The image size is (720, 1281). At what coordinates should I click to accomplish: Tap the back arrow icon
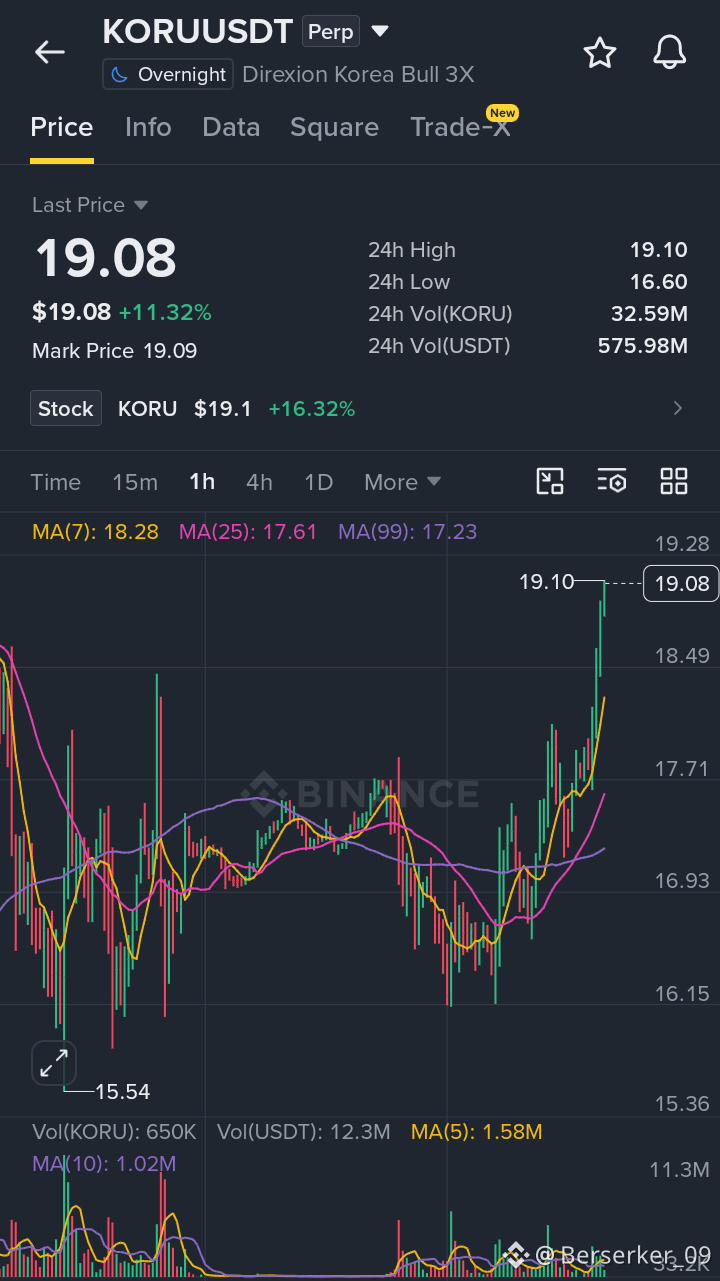point(49,53)
